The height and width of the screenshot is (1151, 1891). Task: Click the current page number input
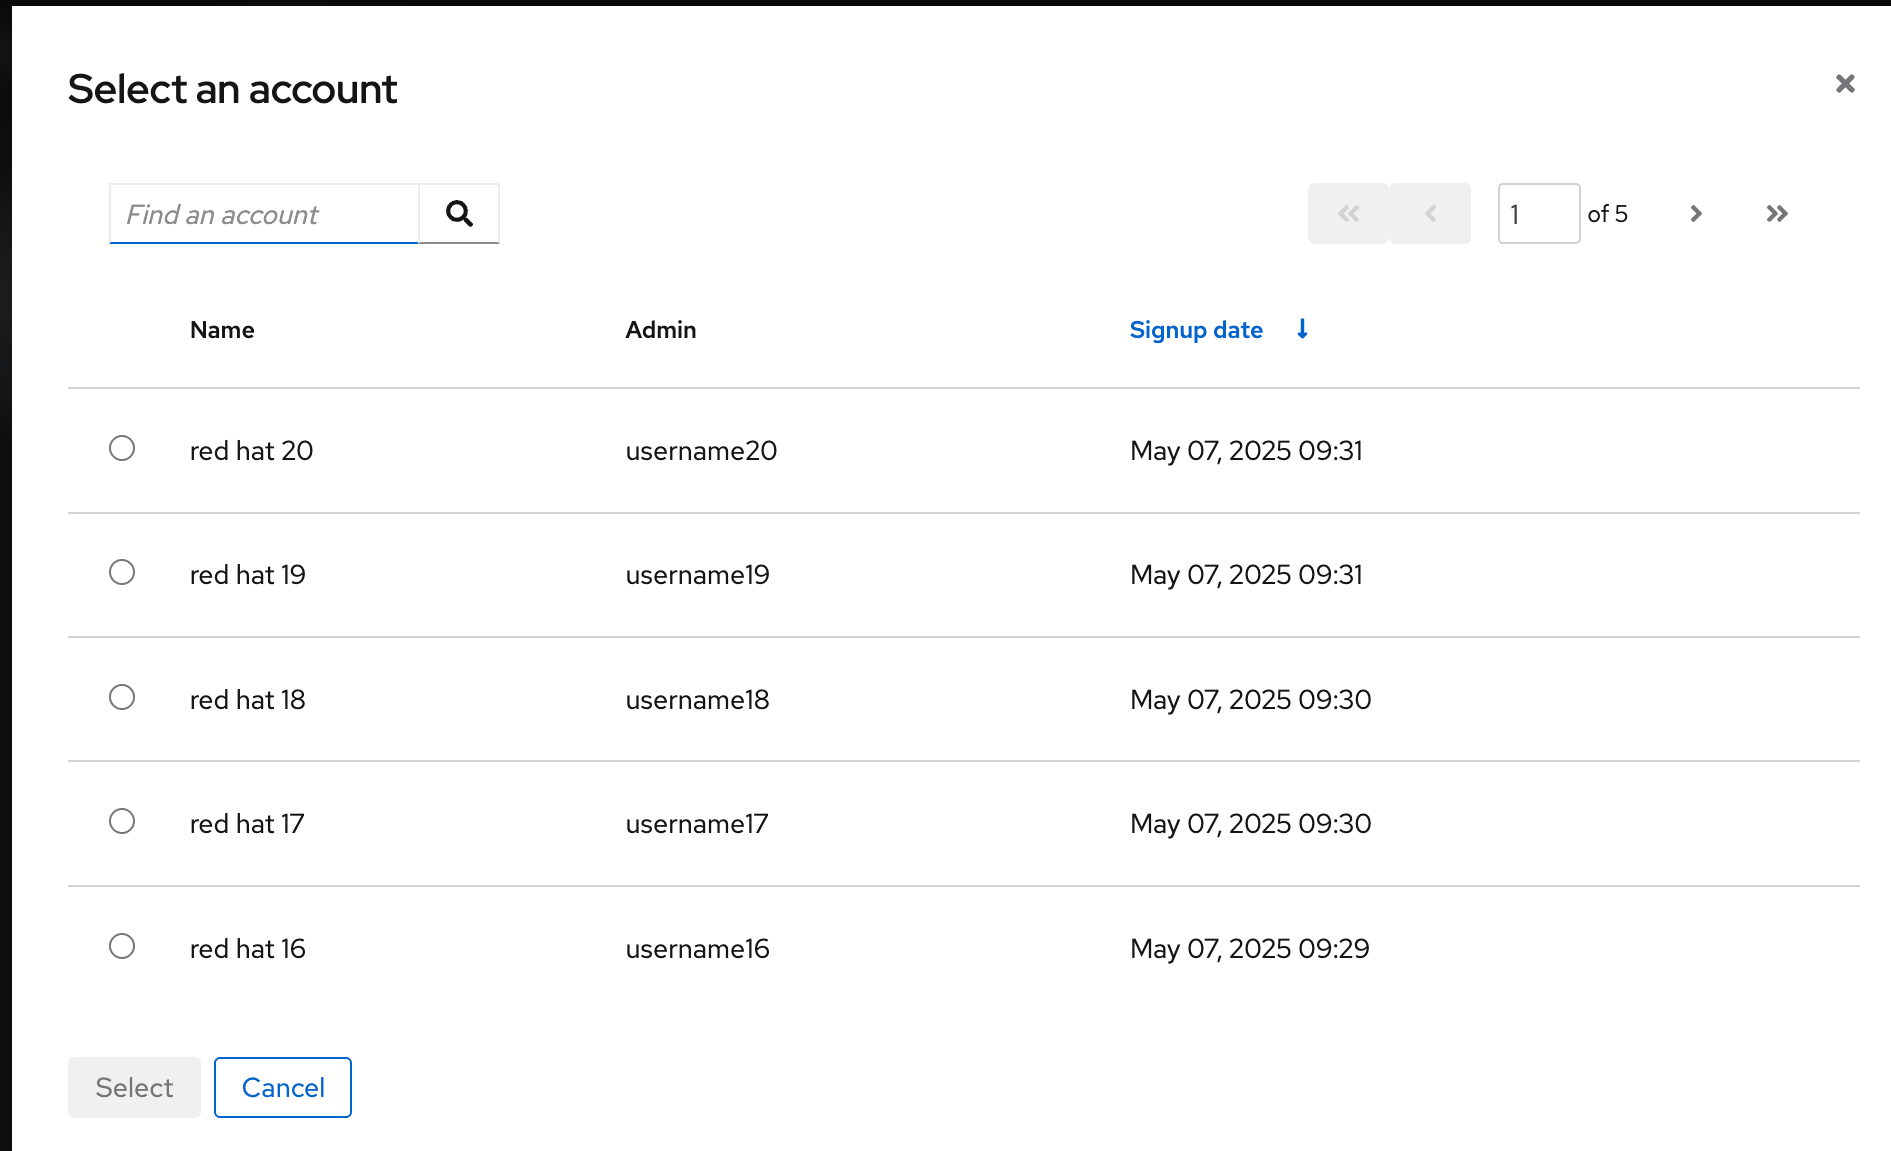click(x=1538, y=213)
